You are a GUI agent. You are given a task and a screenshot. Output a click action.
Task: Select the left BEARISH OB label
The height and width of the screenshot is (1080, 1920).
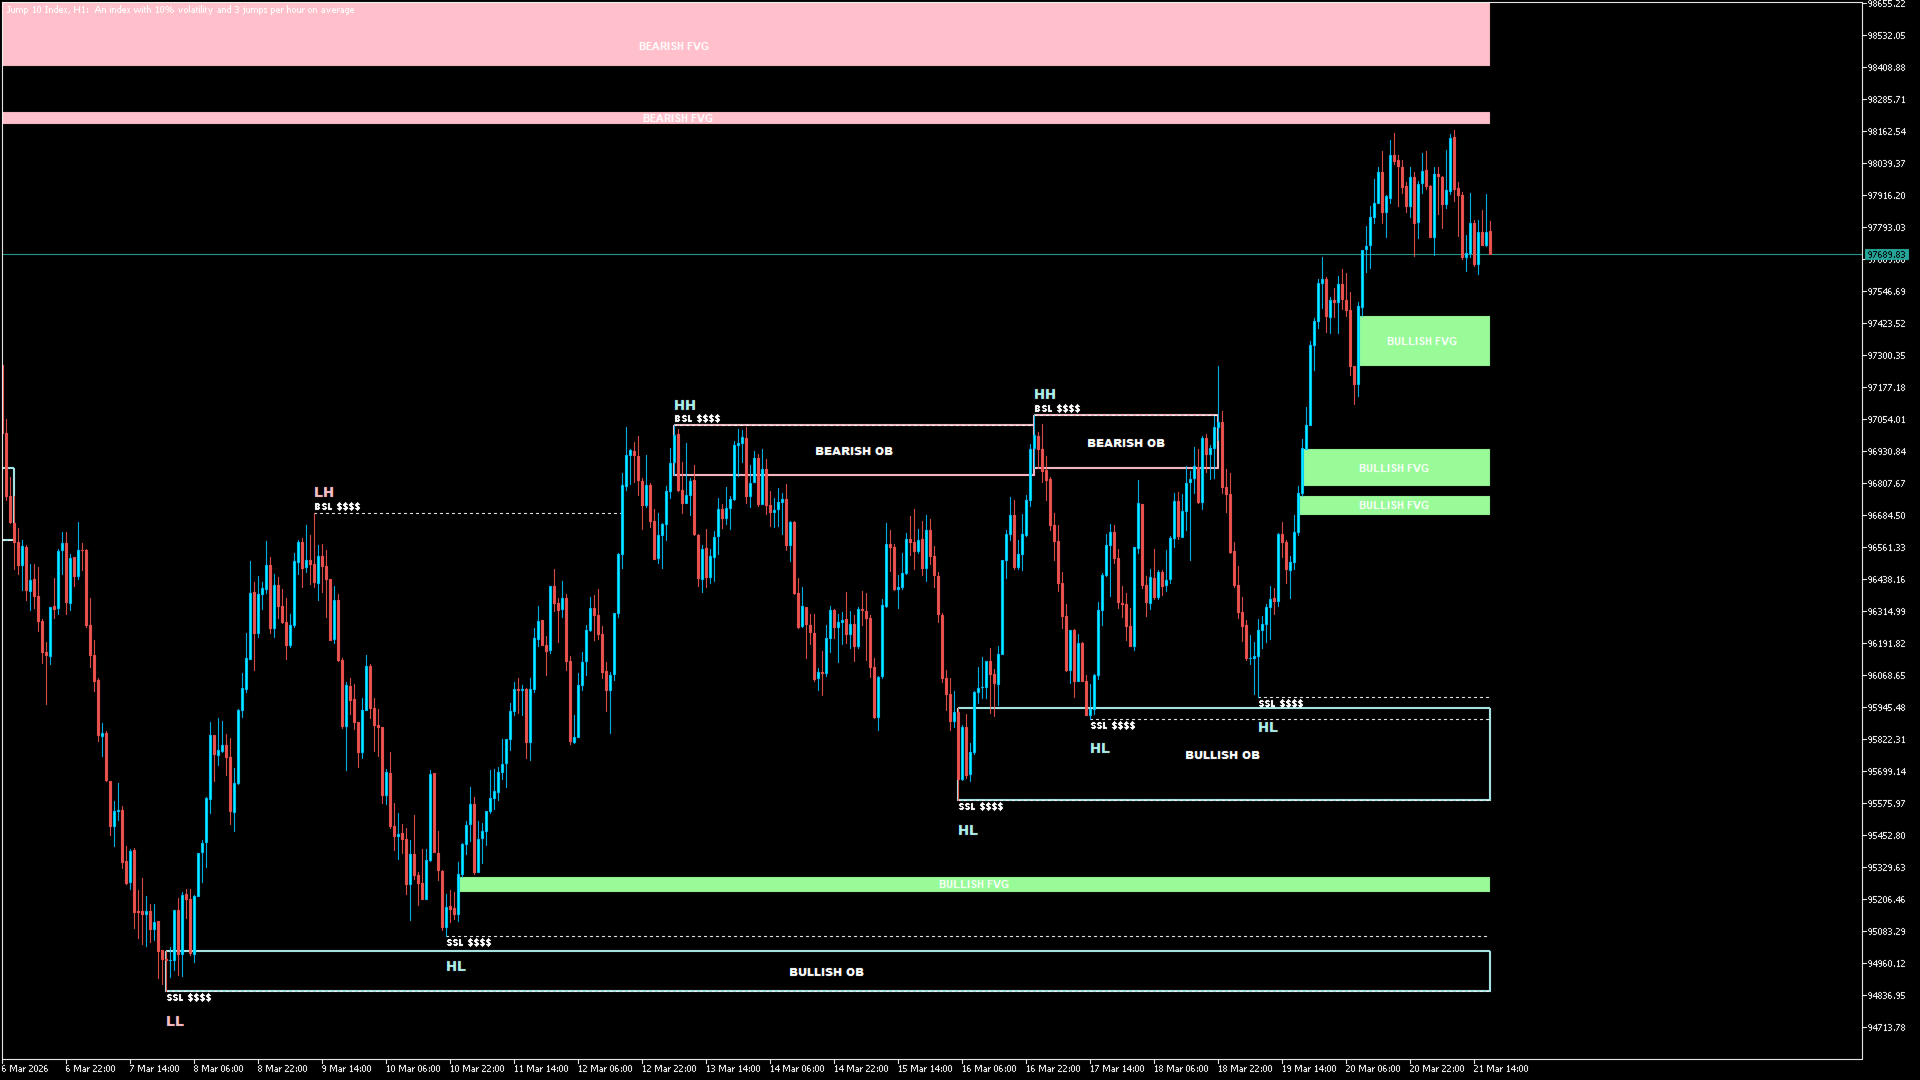(853, 451)
